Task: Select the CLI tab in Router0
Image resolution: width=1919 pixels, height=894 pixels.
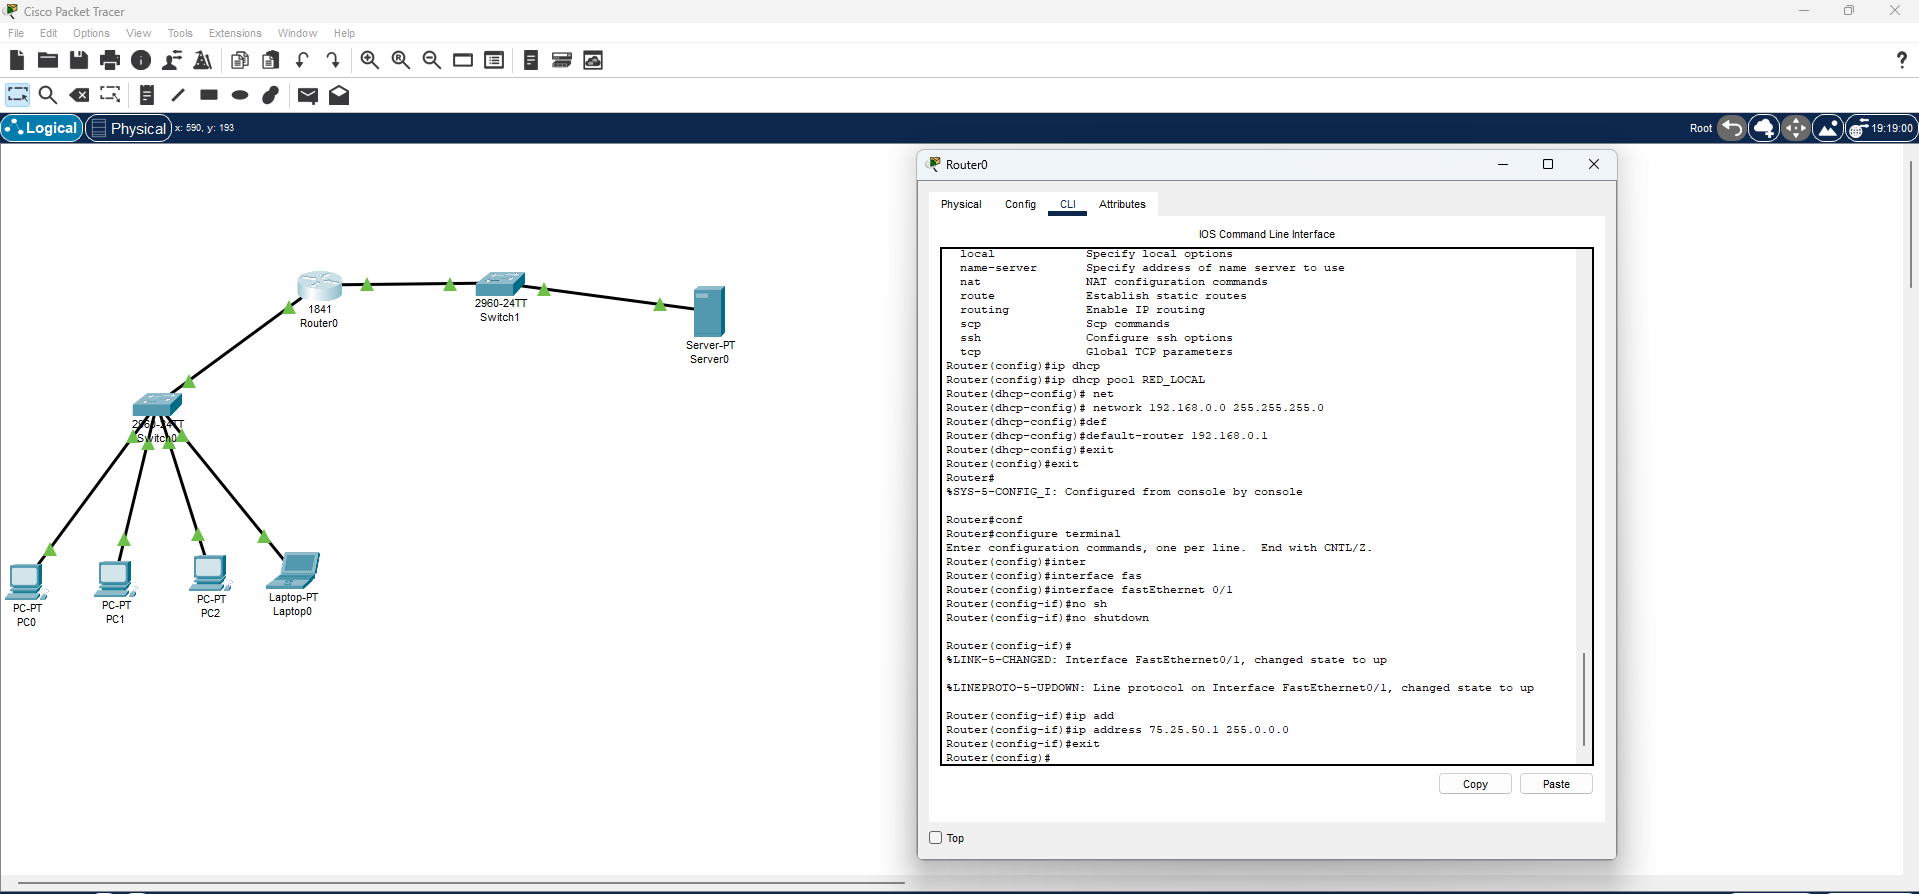Action: [x=1068, y=204]
